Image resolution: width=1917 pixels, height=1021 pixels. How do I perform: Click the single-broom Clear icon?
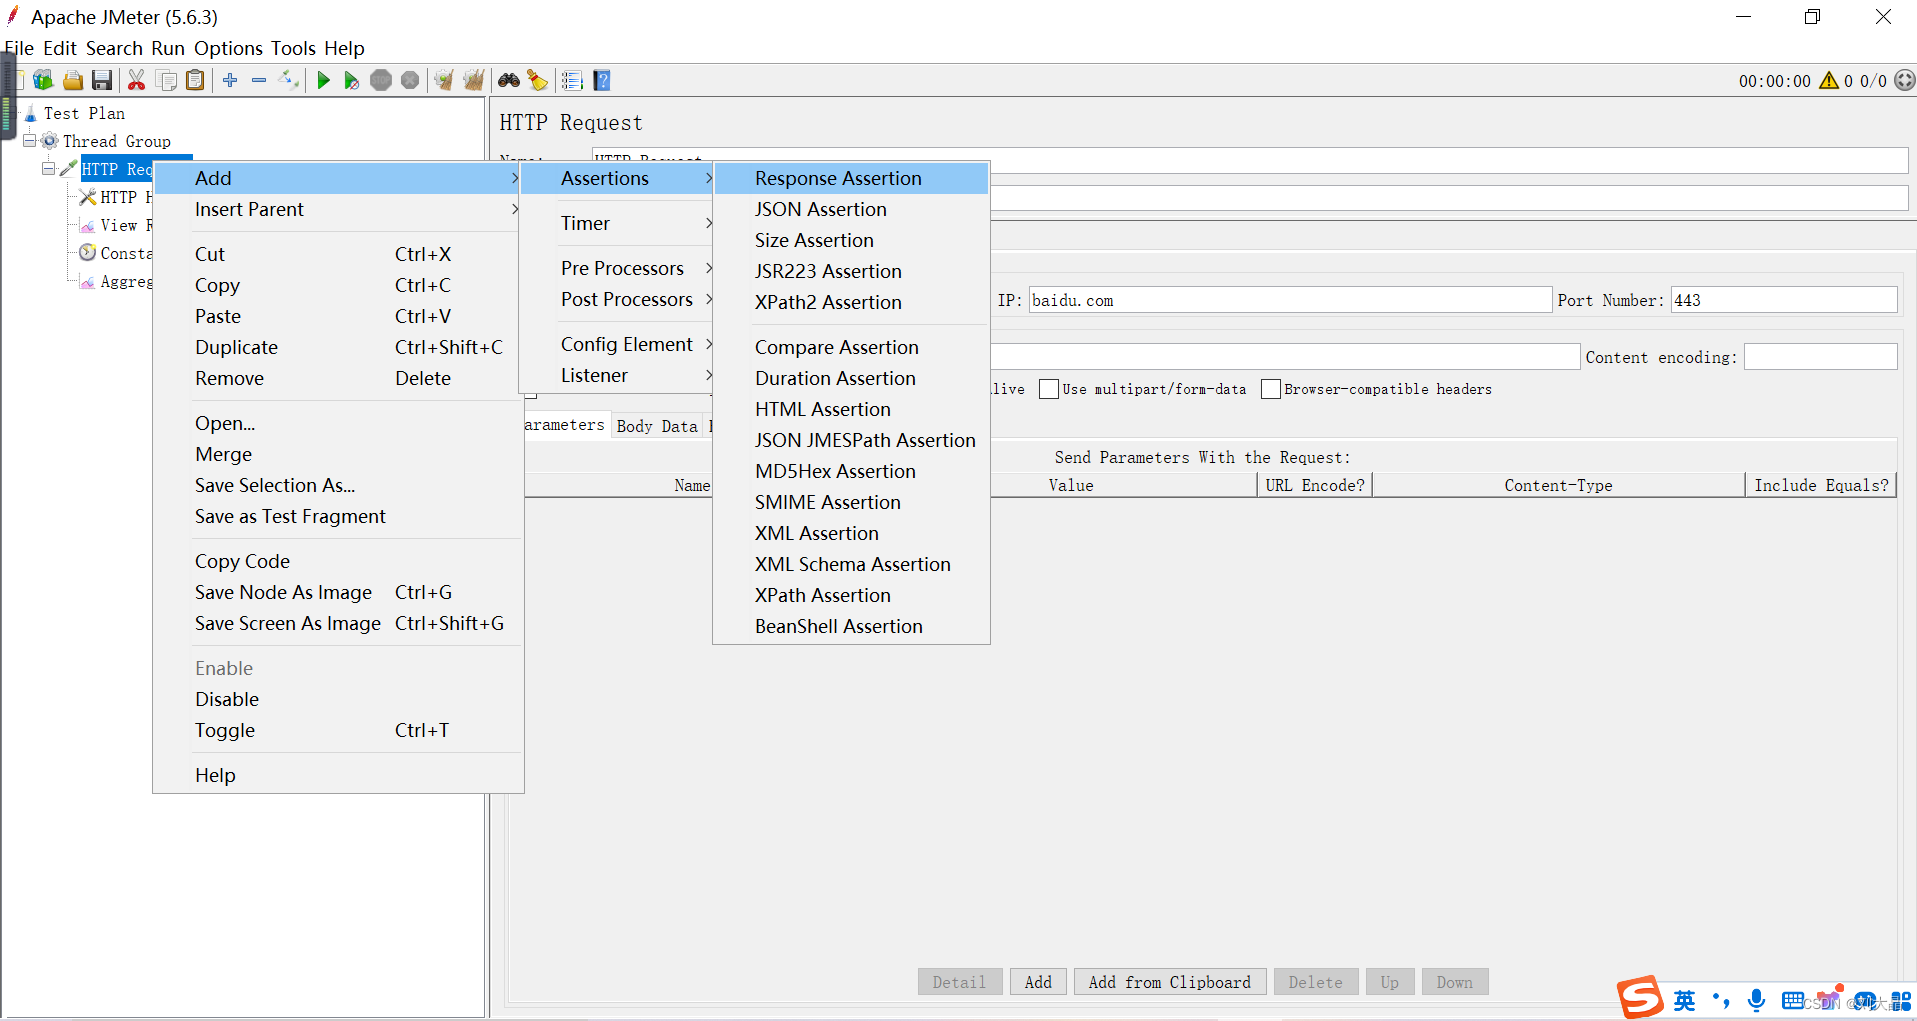[x=444, y=81]
